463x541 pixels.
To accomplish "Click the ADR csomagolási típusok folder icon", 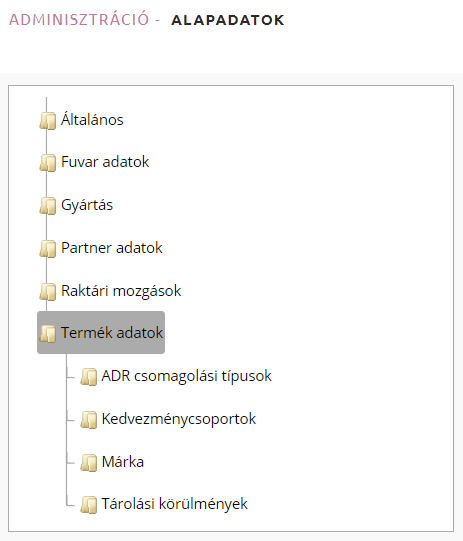I will click(89, 376).
